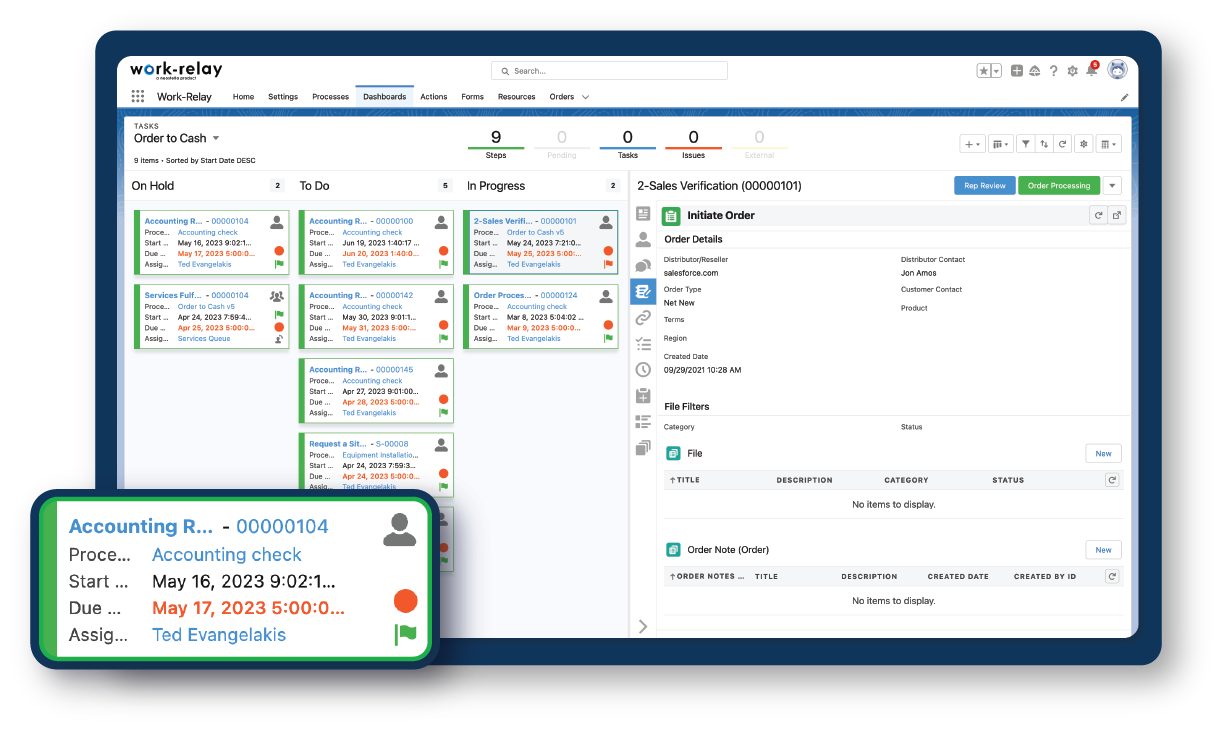Open the chat comments icon in sidebar

pos(643,266)
